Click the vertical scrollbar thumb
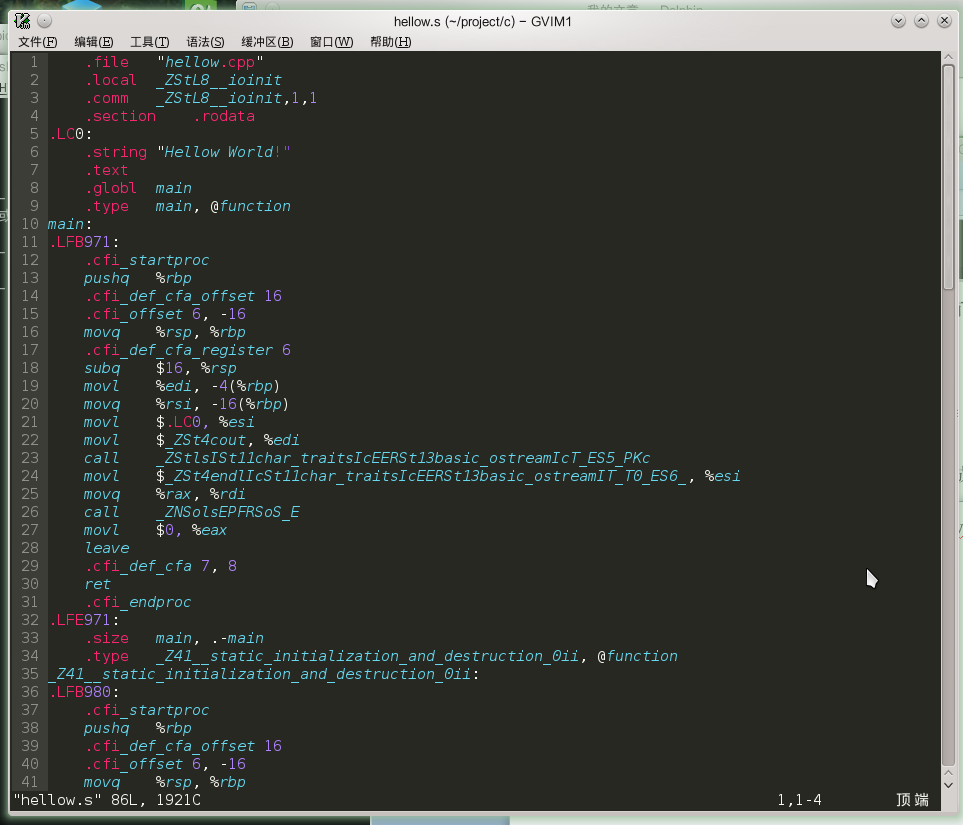The image size is (963, 825). point(948,175)
